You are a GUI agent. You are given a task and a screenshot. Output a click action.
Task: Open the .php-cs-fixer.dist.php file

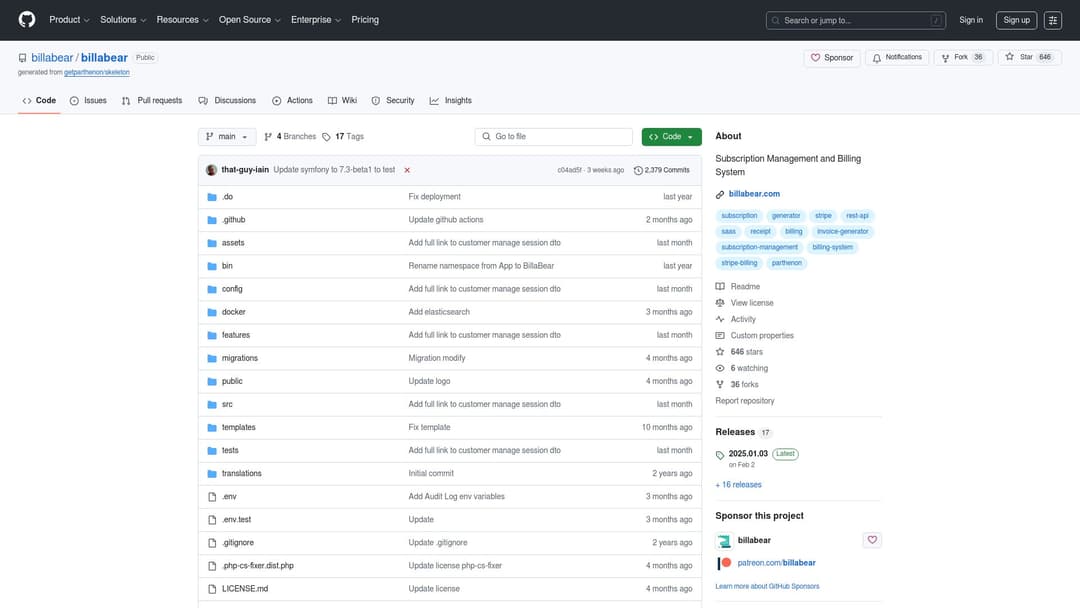click(258, 566)
